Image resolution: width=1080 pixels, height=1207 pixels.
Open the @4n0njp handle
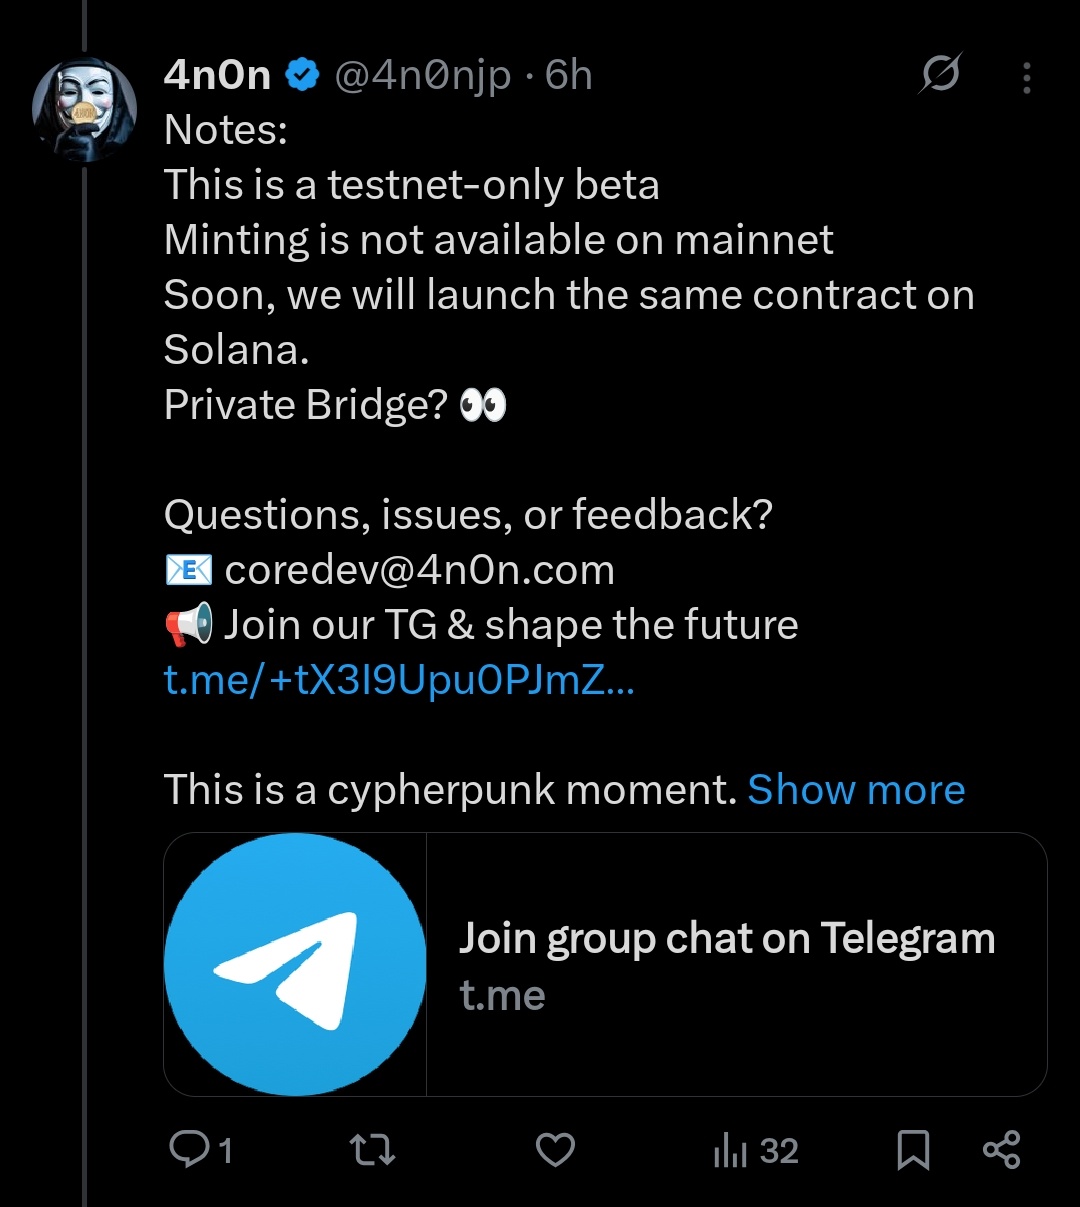(x=421, y=76)
